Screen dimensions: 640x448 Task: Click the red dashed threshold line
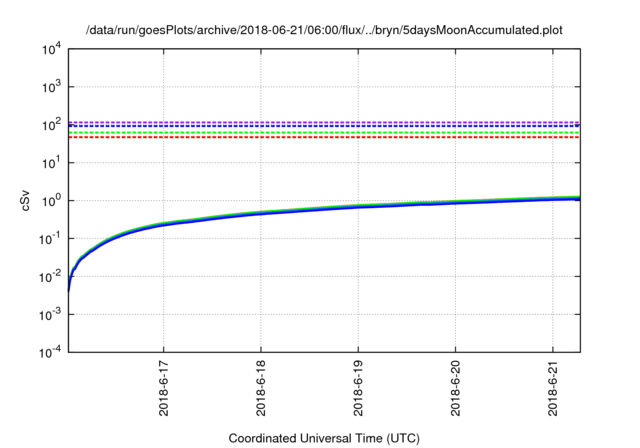point(324,137)
